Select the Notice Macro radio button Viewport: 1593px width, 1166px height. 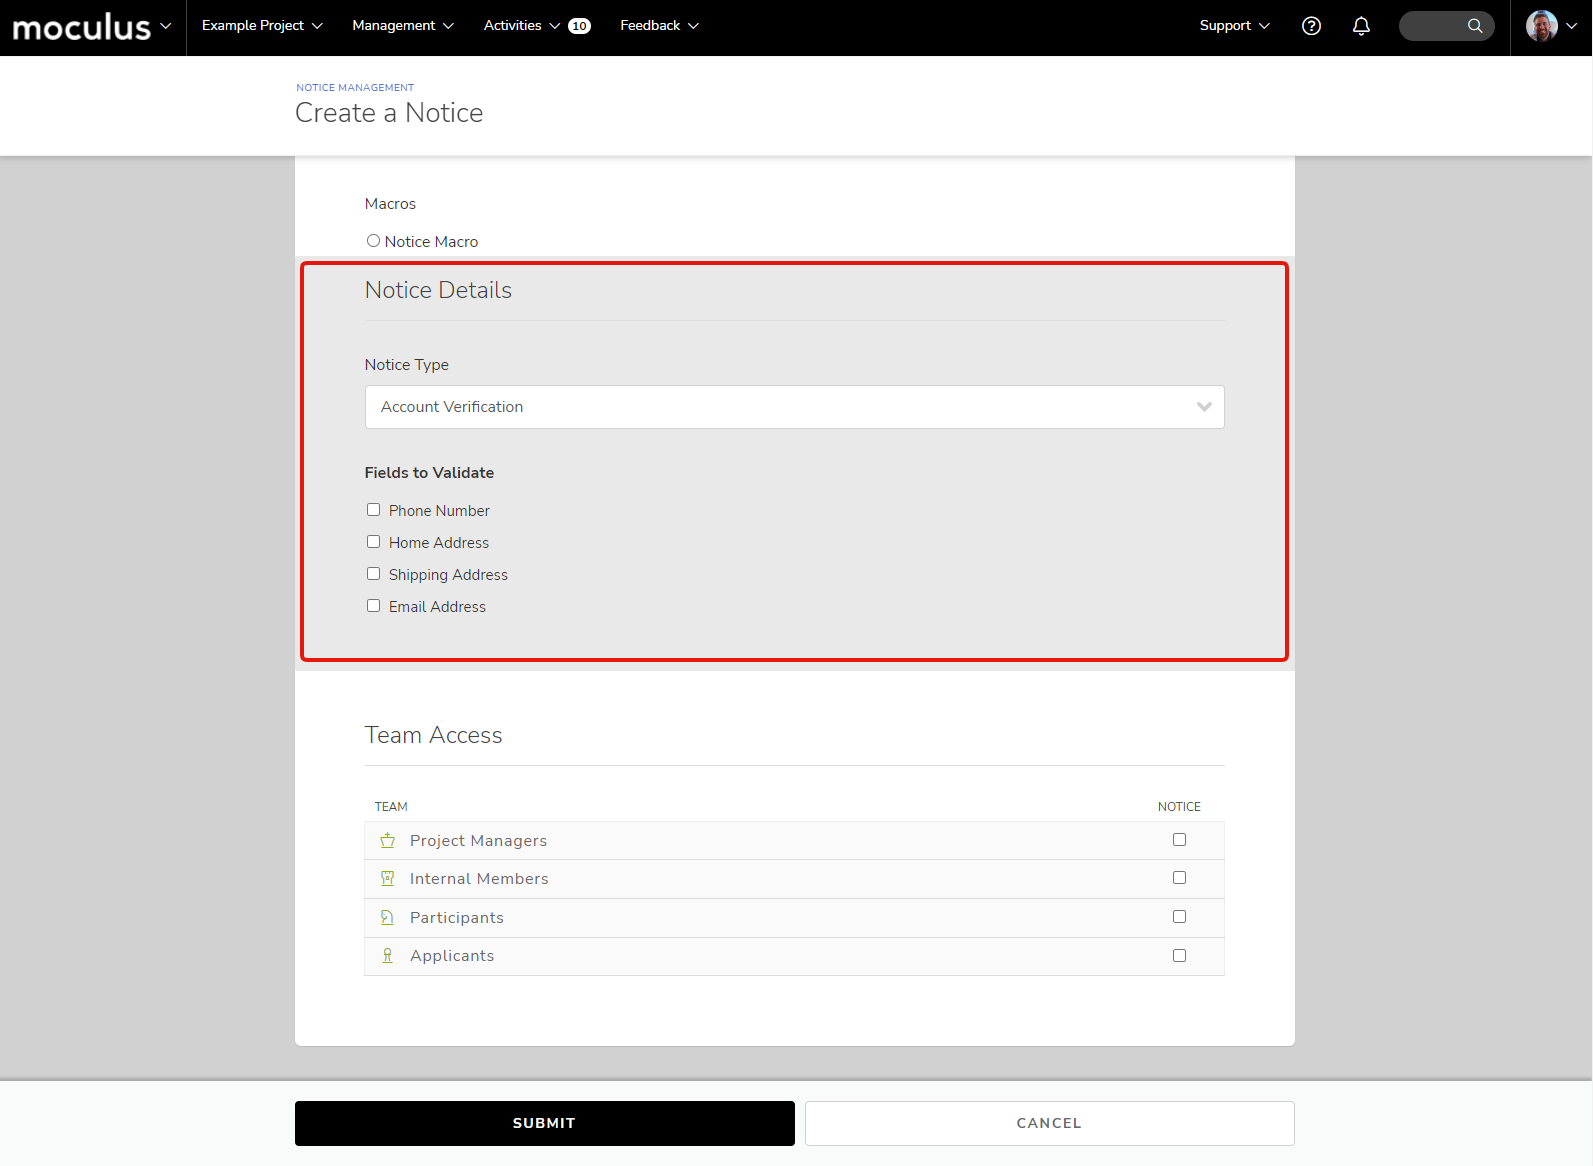click(x=373, y=241)
